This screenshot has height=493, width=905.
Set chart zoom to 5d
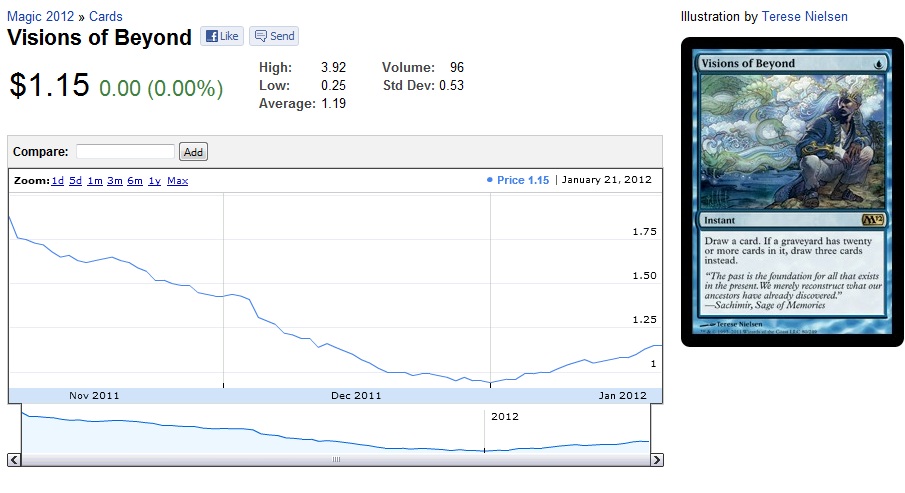click(76, 181)
